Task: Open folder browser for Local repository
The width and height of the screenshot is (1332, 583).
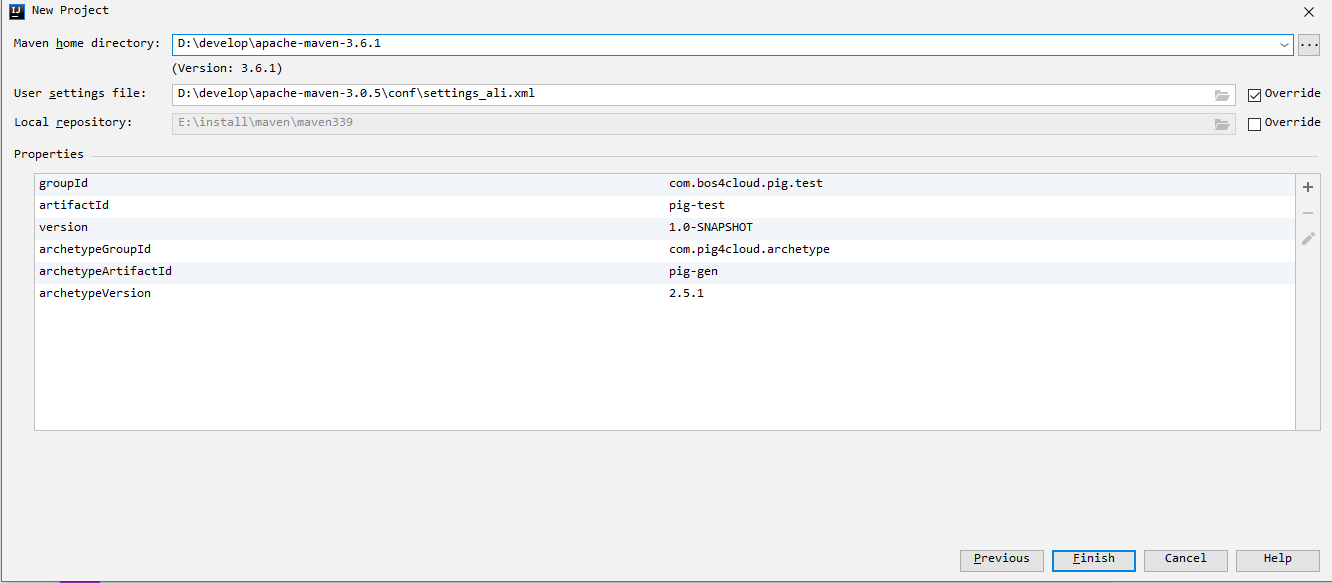Action: [1222, 124]
